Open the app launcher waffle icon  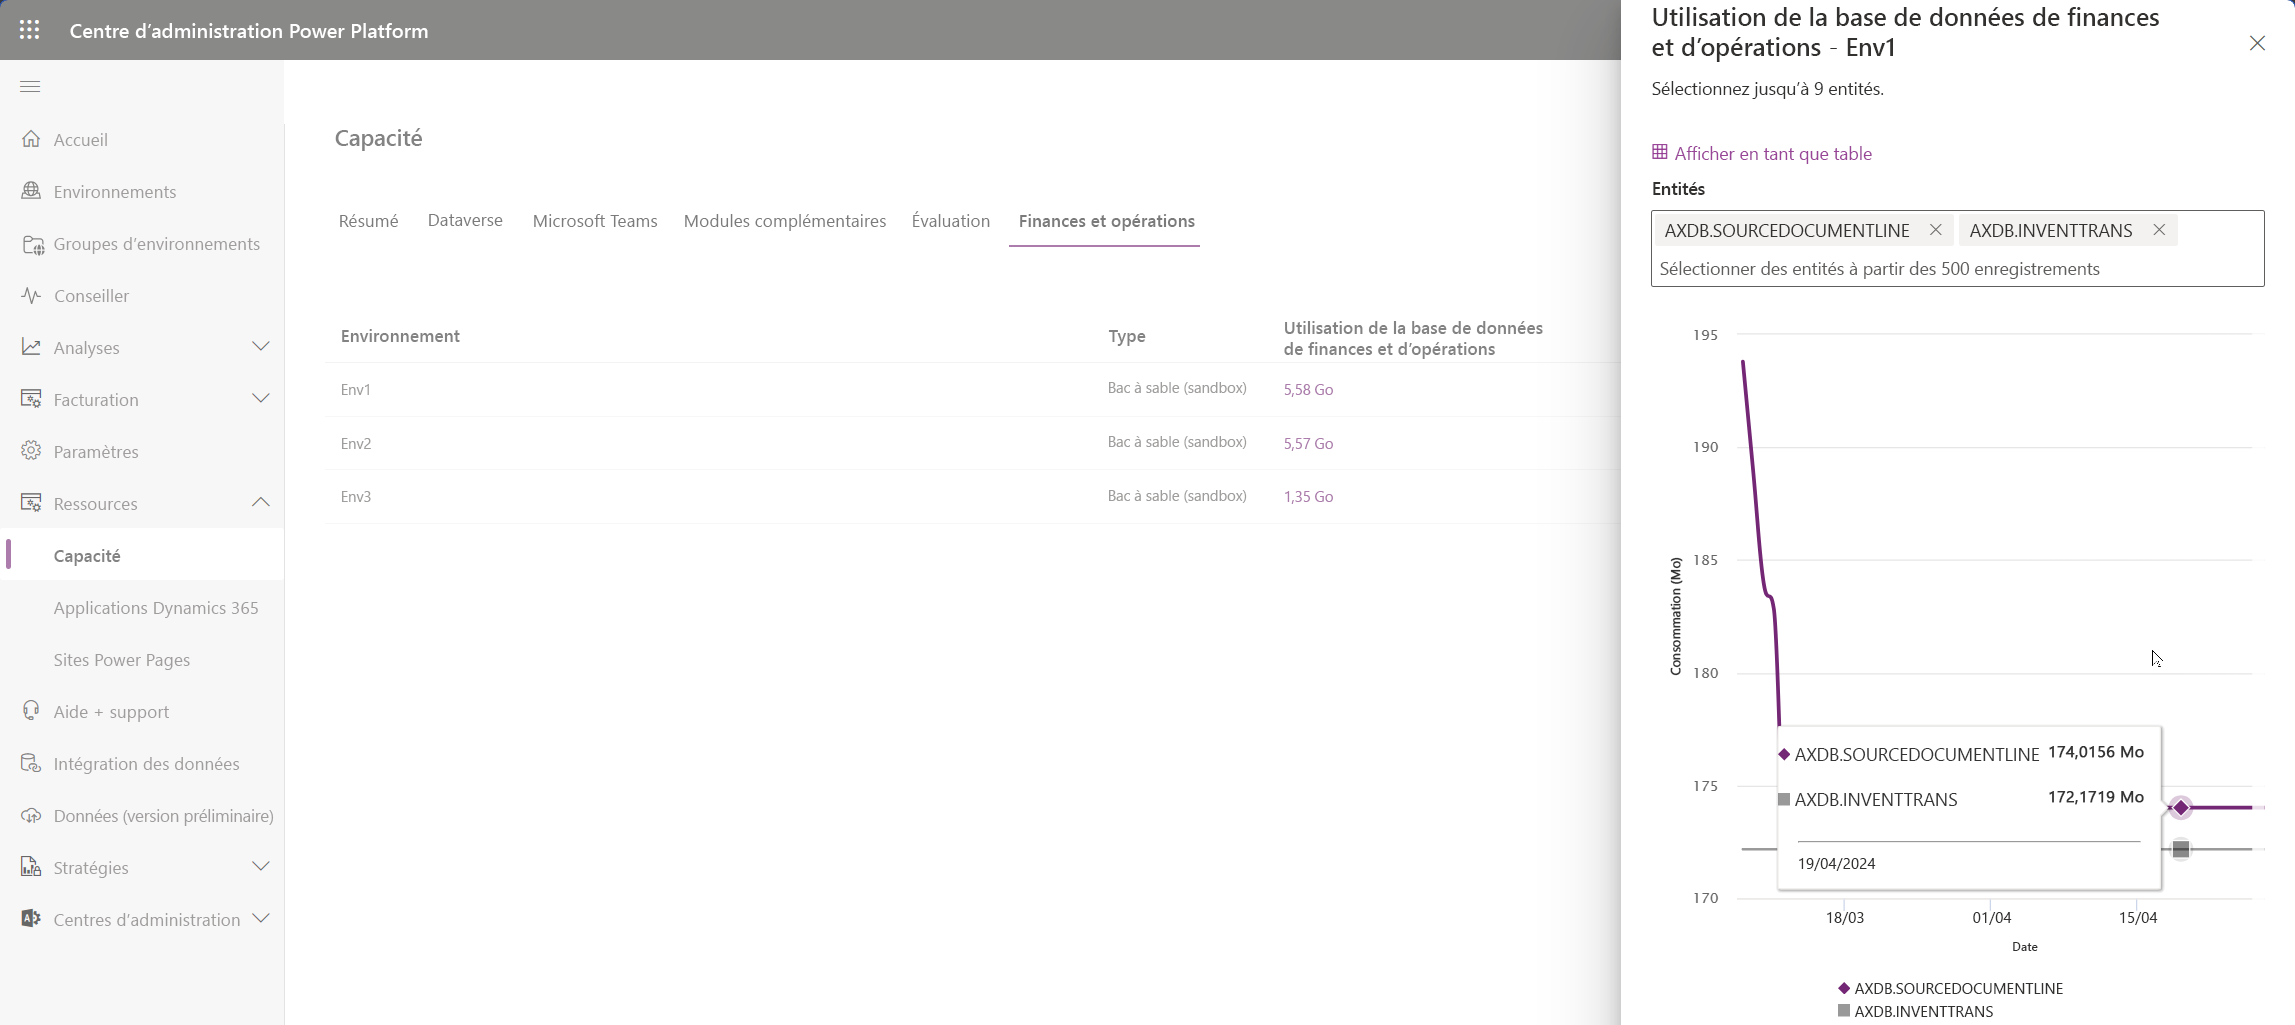point(30,30)
